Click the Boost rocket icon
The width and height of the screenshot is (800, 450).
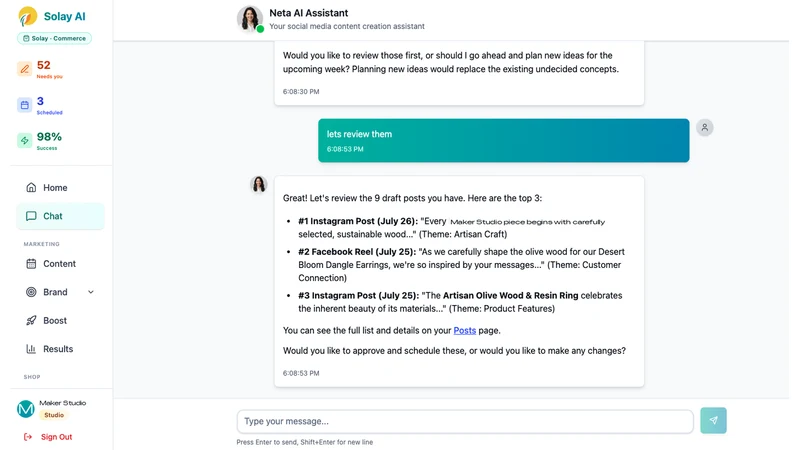click(31, 320)
